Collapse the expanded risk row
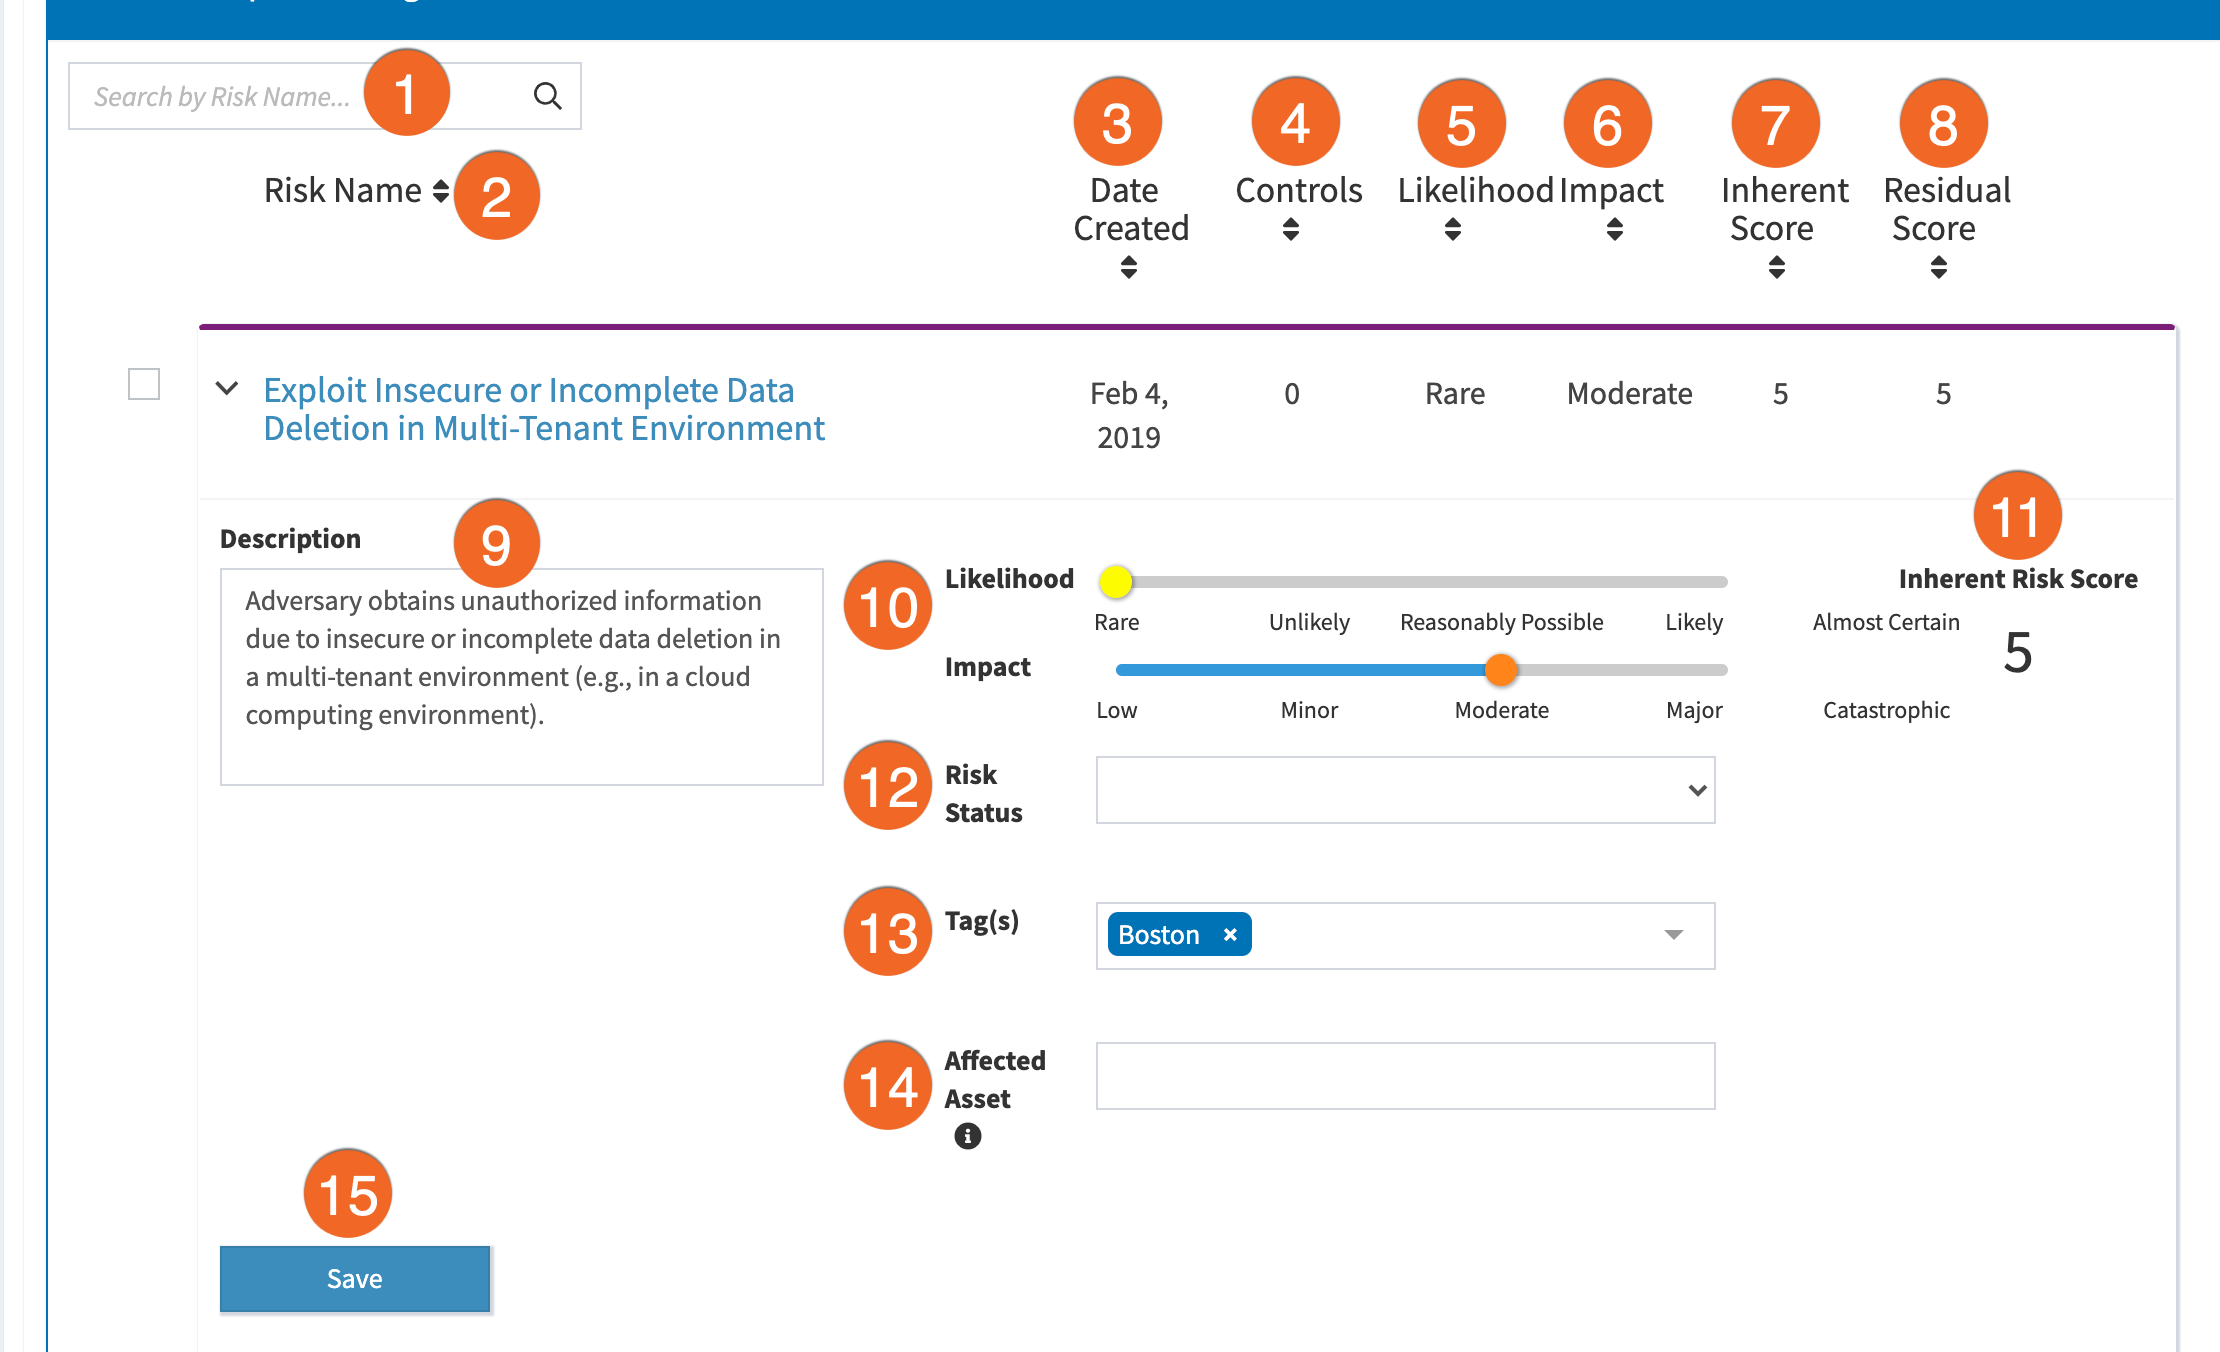 click(x=227, y=390)
